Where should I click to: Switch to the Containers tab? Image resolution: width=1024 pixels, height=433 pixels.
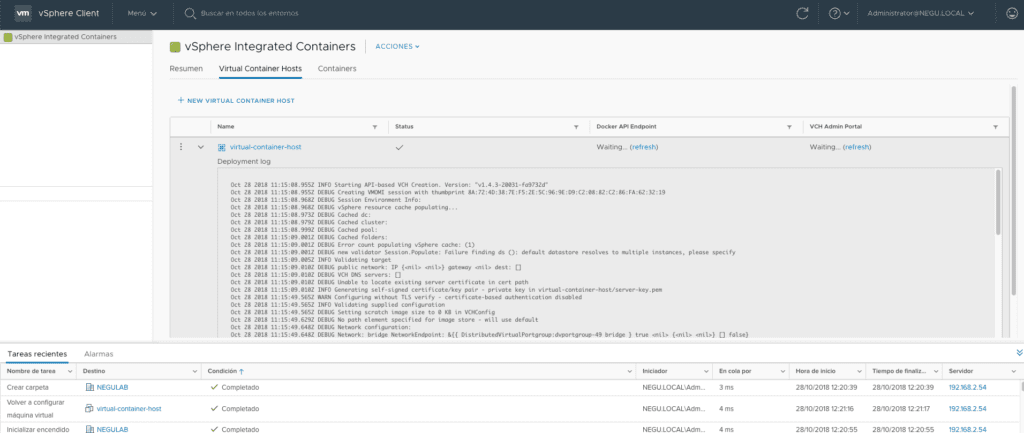(x=337, y=69)
